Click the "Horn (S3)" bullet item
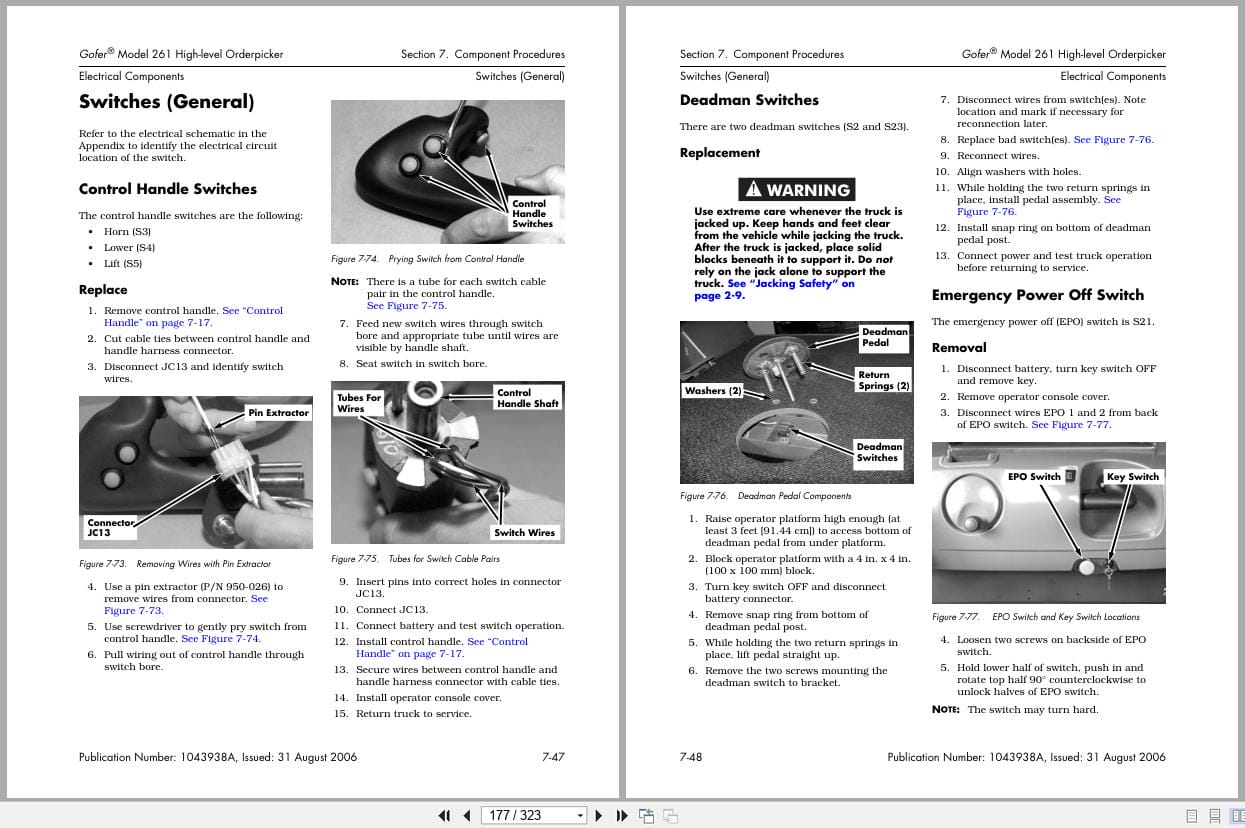Viewport: 1245px width, 828px height. pyautogui.click(x=127, y=231)
